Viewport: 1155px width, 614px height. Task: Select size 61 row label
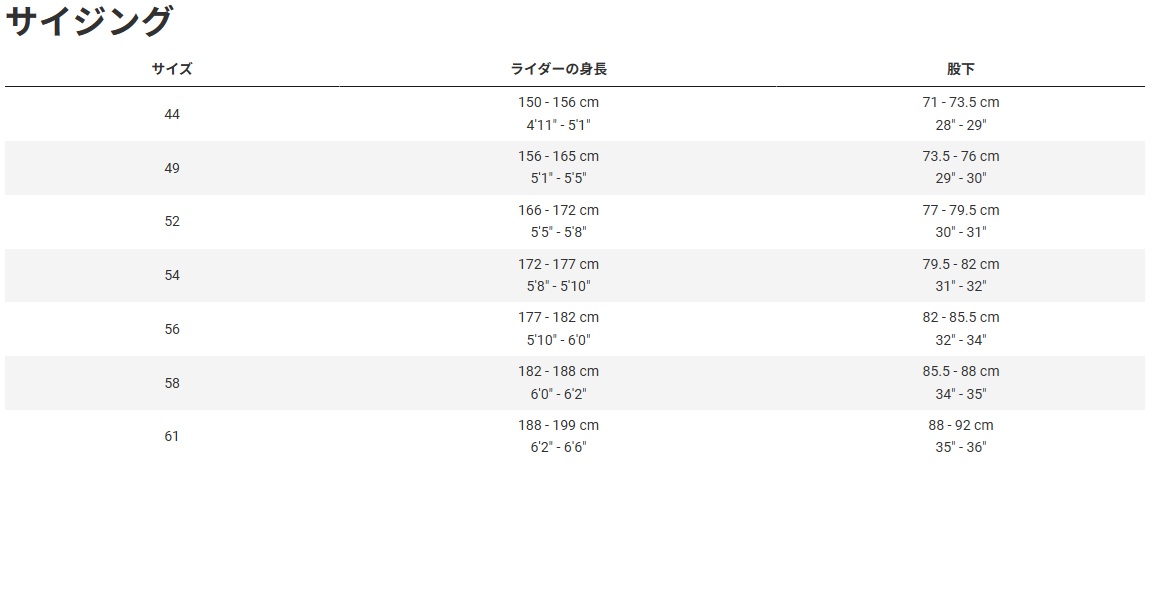172,436
